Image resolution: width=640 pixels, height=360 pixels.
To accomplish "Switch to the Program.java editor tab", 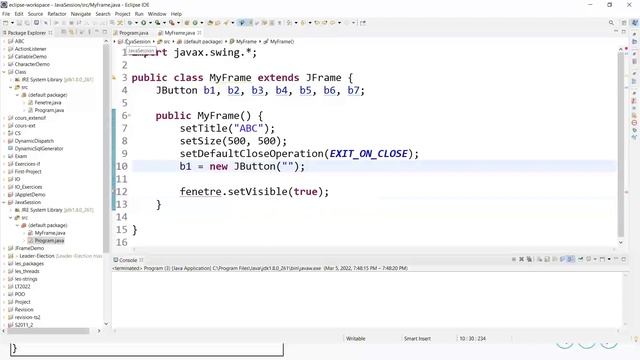I will pos(131,33).
